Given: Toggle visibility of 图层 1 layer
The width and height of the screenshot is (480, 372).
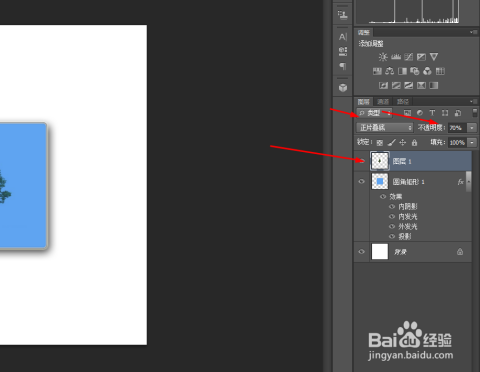Looking at the screenshot, I should (362, 161).
